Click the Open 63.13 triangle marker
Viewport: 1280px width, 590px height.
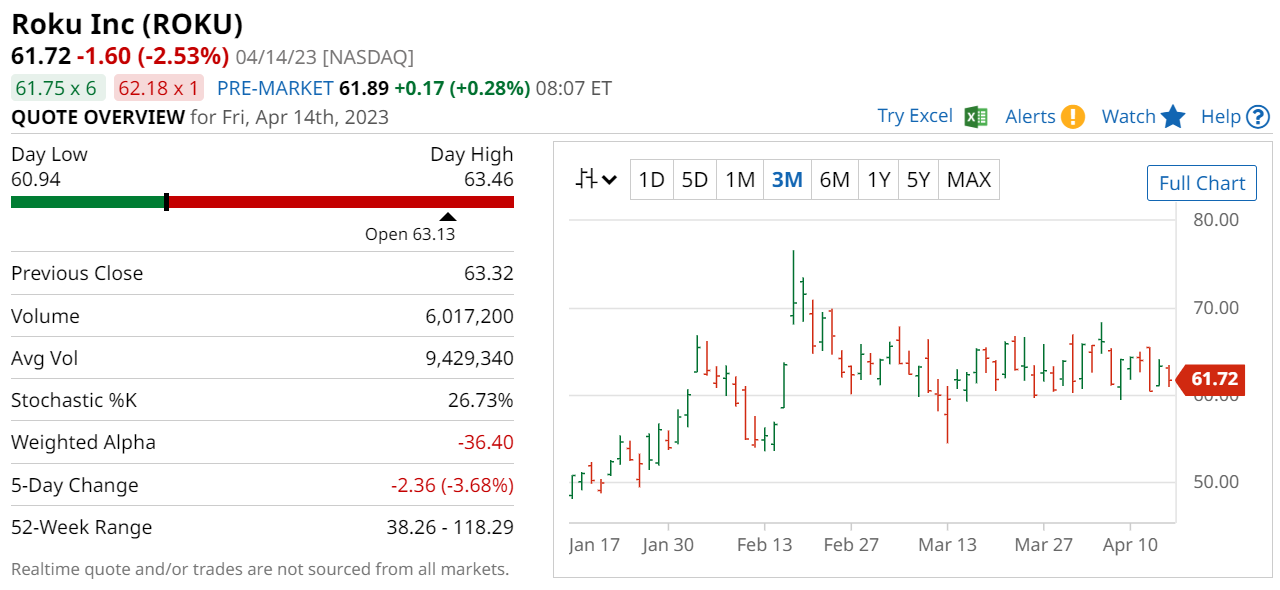point(448,216)
